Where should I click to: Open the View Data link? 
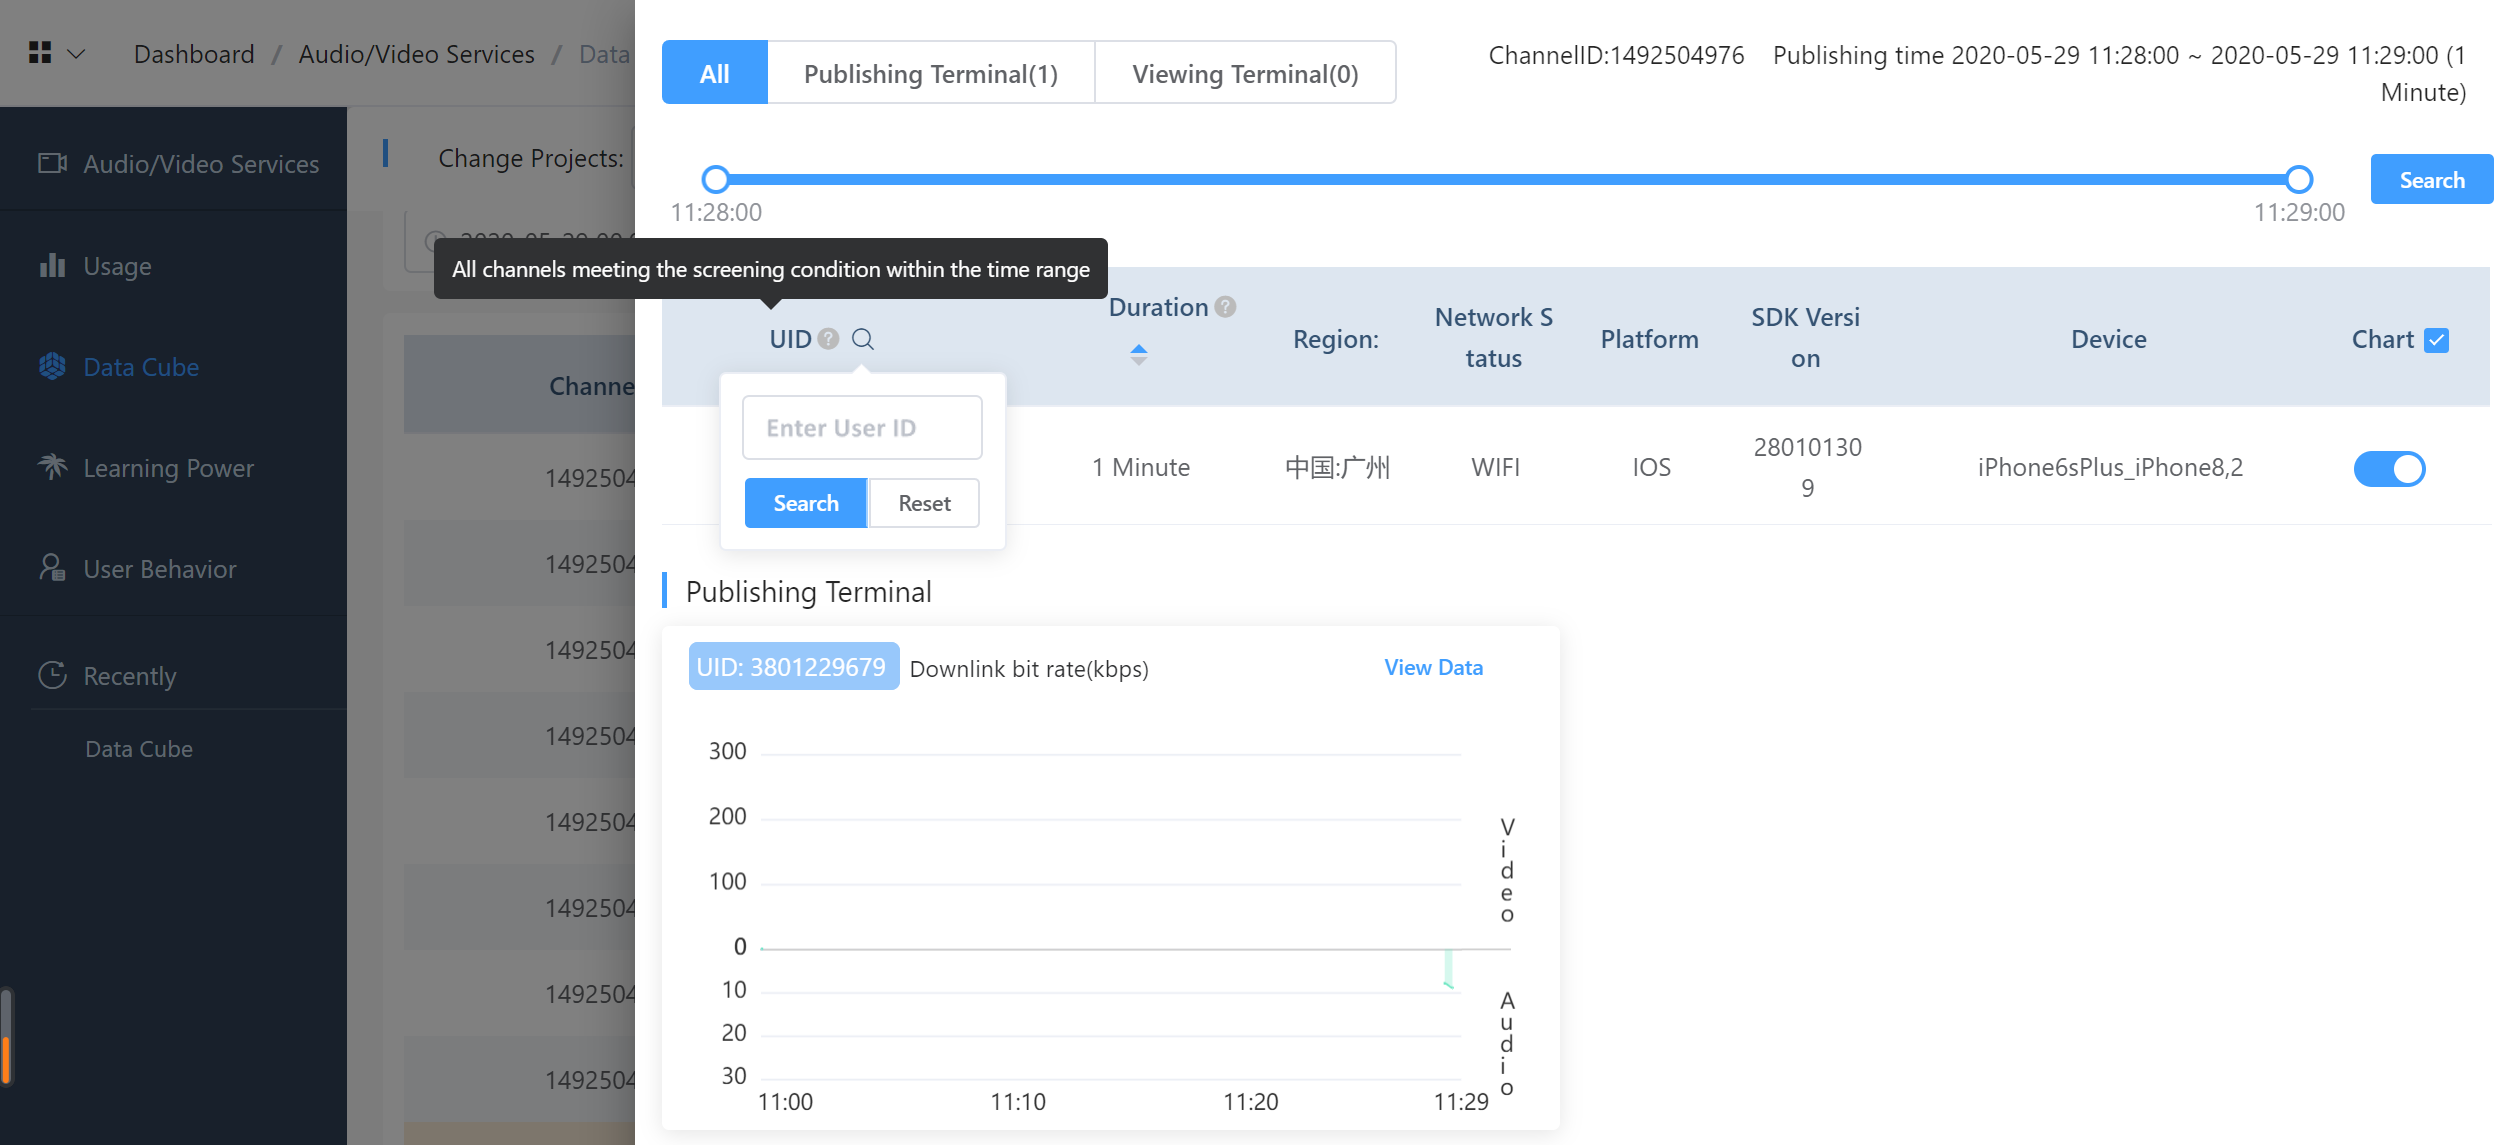coord(1432,667)
